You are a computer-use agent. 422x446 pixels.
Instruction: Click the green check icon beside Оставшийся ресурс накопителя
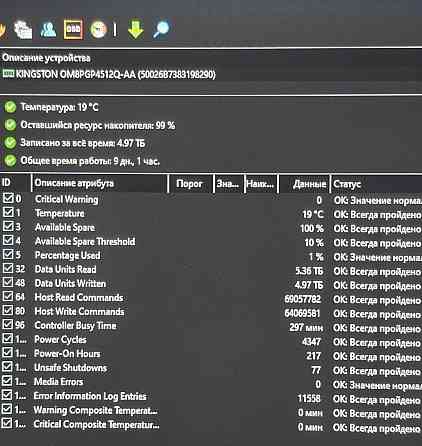[10, 125]
